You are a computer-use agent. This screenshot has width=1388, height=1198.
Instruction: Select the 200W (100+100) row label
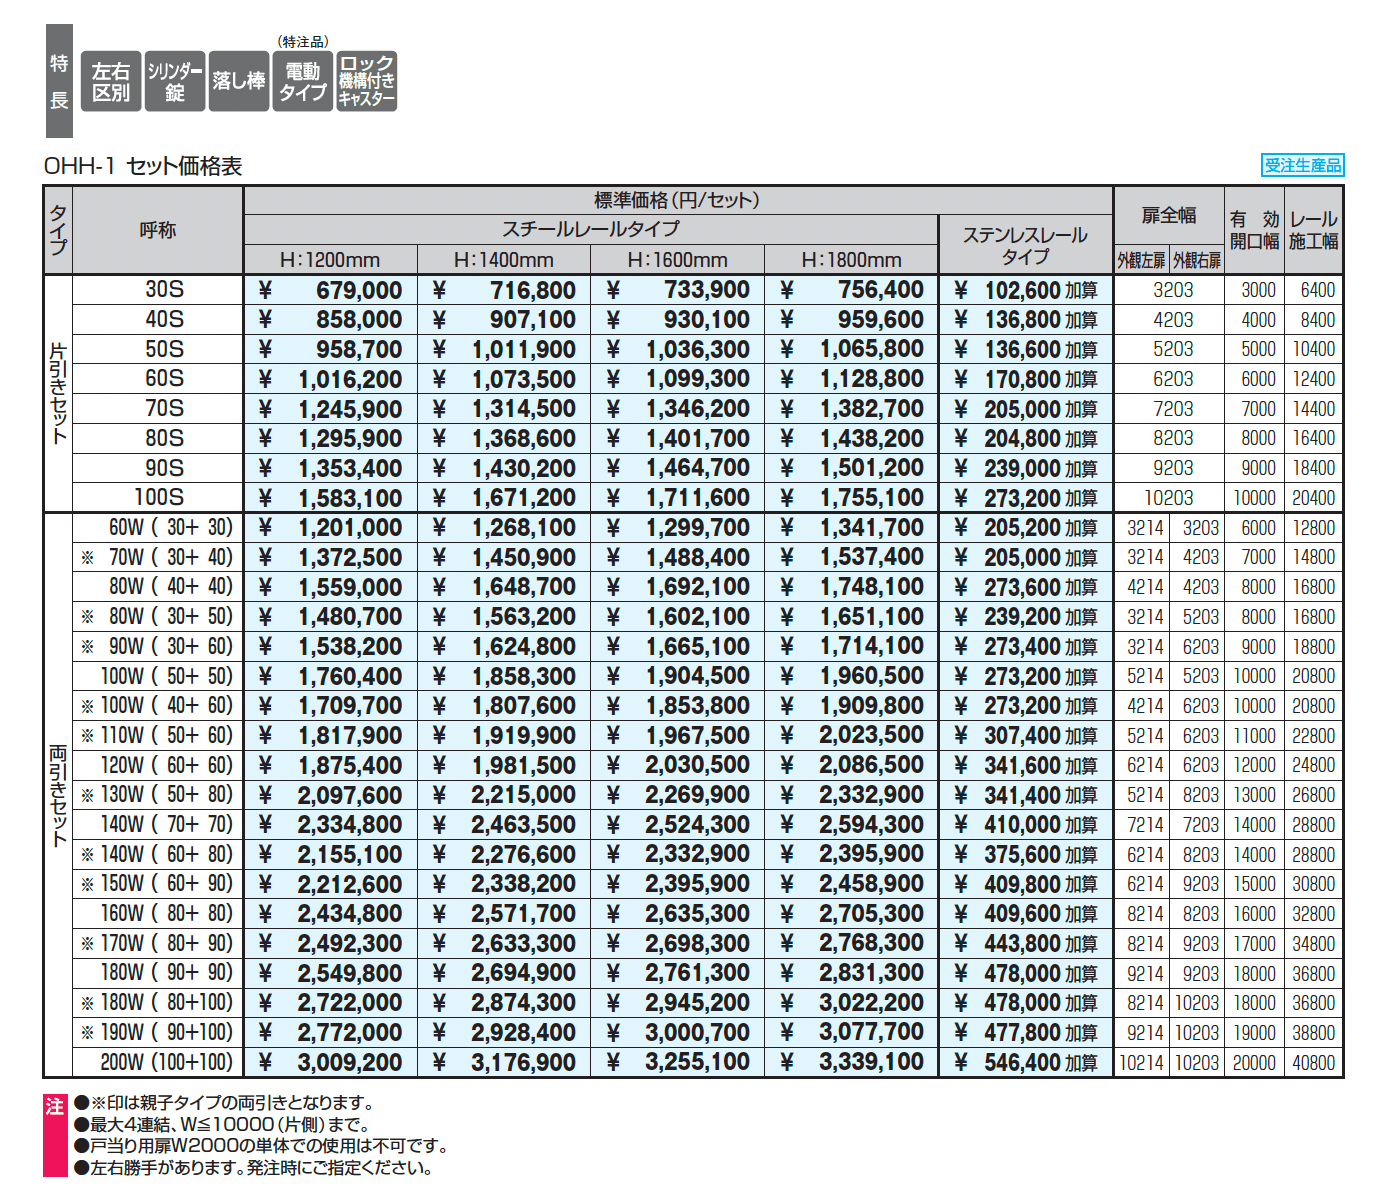point(166,1062)
